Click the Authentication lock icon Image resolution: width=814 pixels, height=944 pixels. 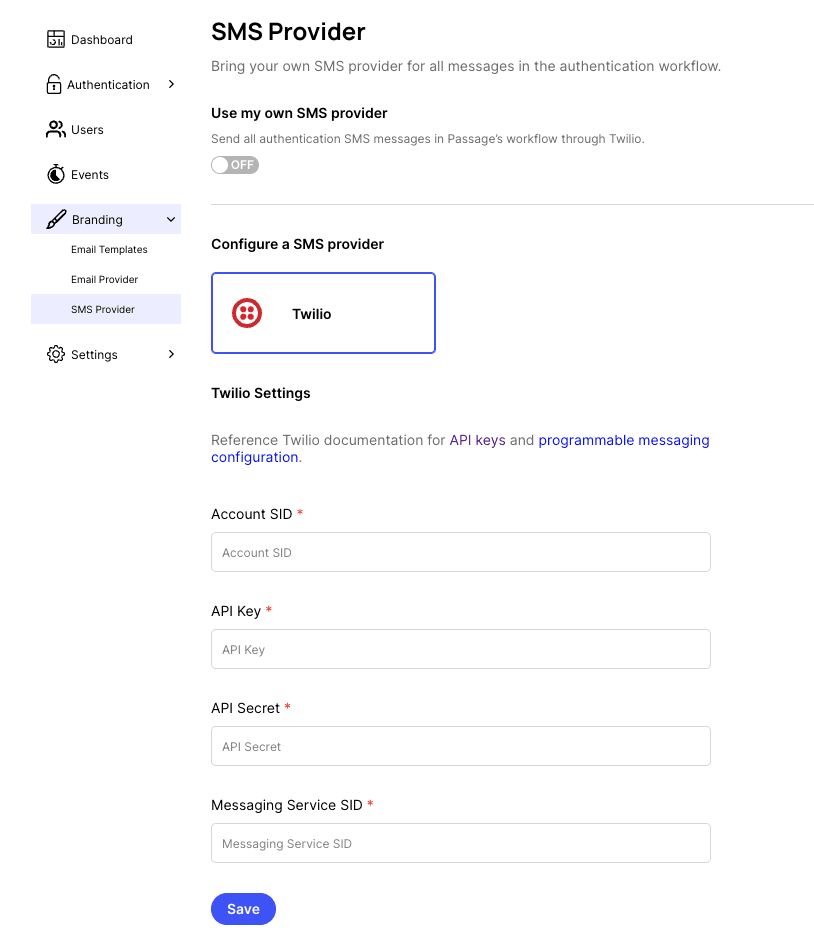pyautogui.click(x=55, y=84)
